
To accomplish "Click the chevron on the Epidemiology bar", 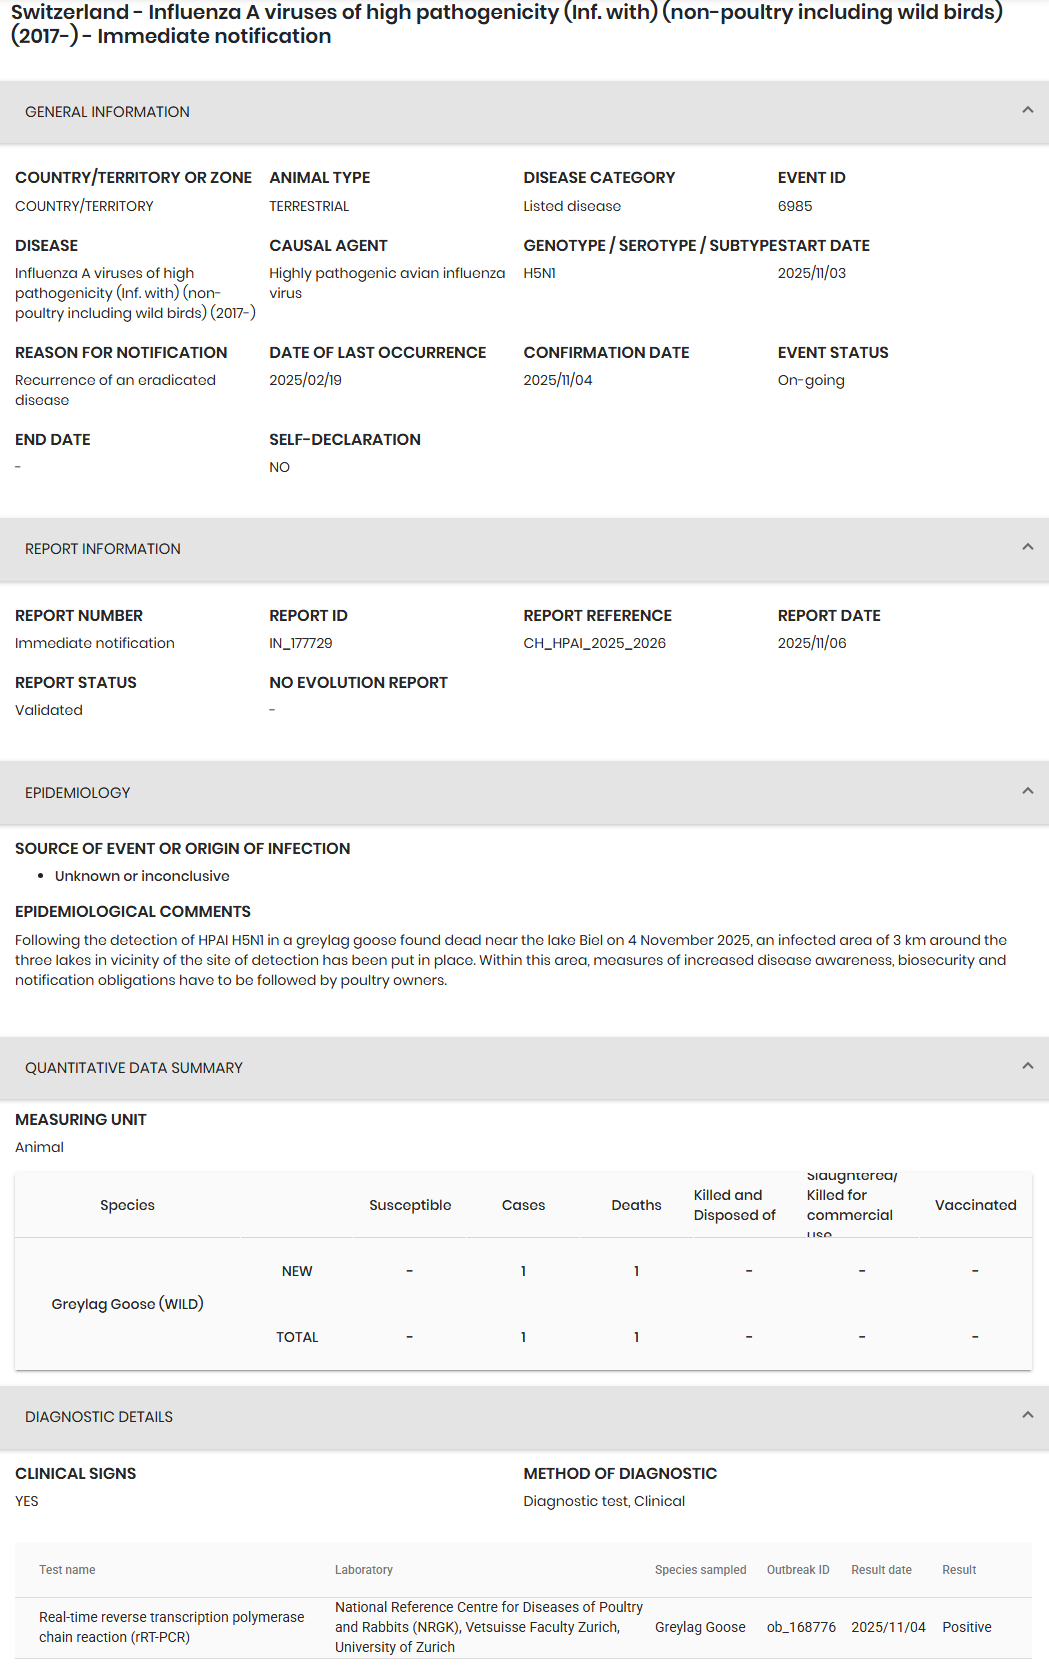I will point(1027,791).
